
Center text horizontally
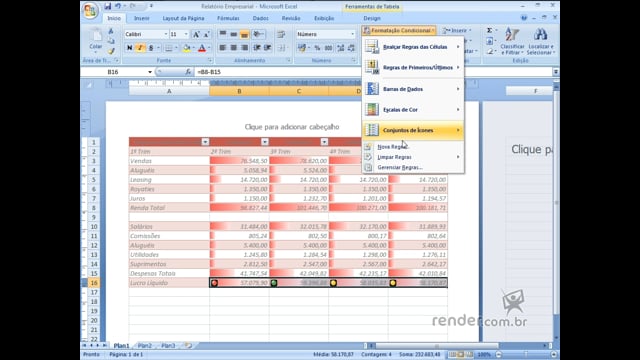pos(233,48)
